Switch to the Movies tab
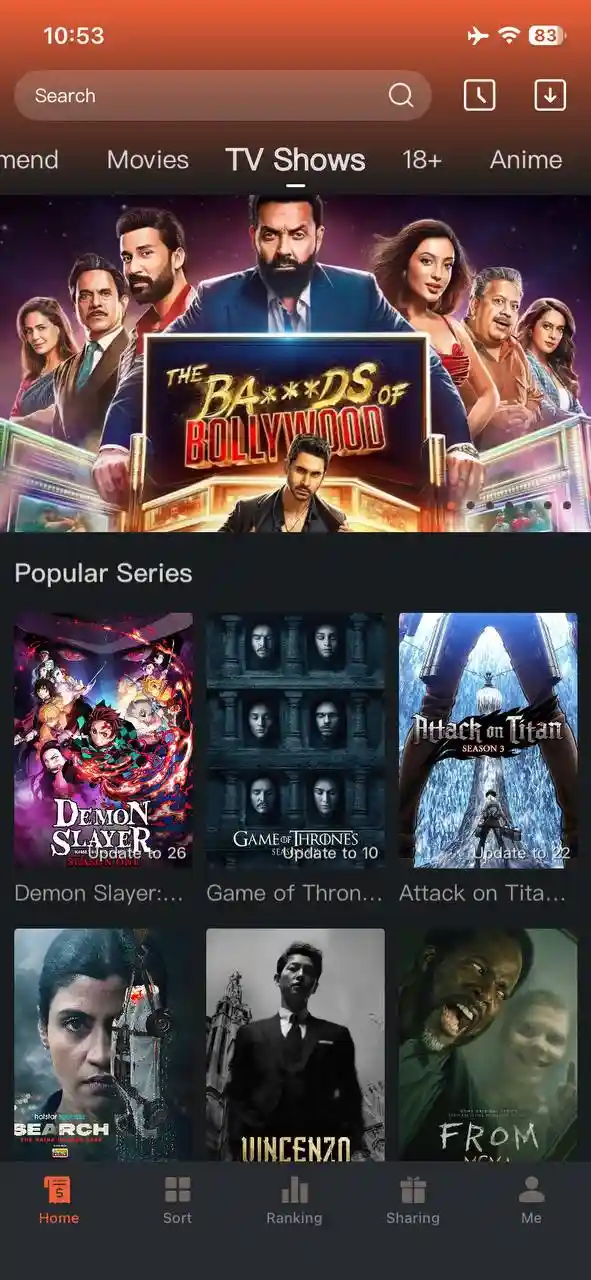This screenshot has height=1280, width=591. click(x=148, y=160)
